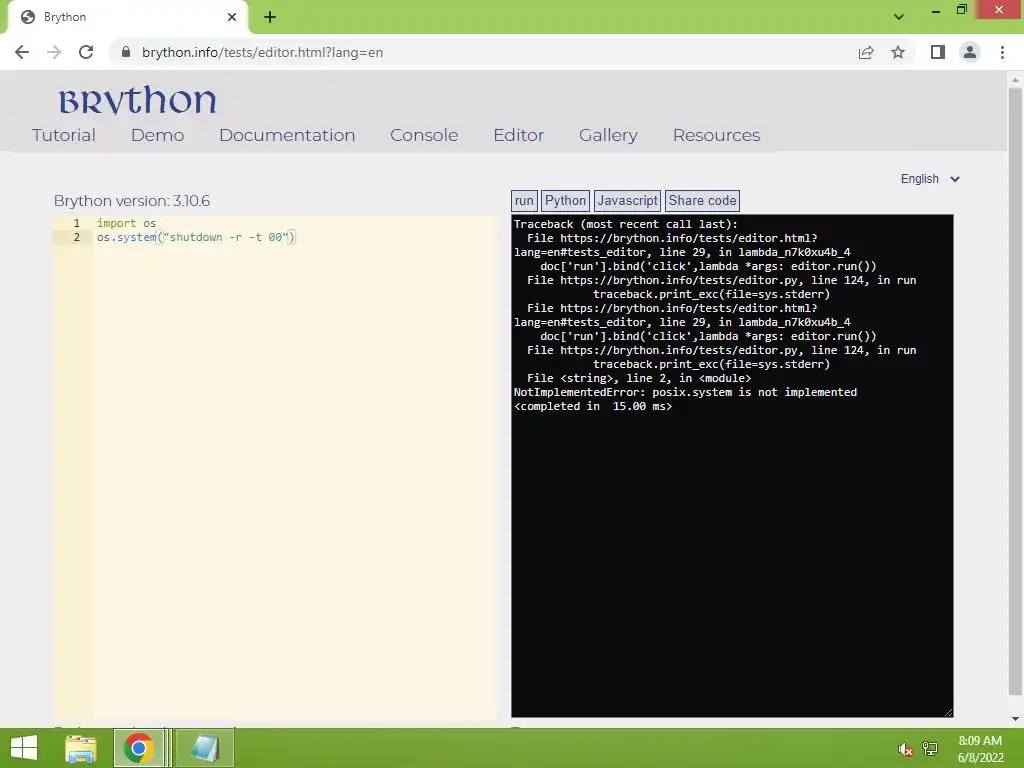Click line number 1 in the gutter
The image size is (1024, 768).
(x=76, y=223)
